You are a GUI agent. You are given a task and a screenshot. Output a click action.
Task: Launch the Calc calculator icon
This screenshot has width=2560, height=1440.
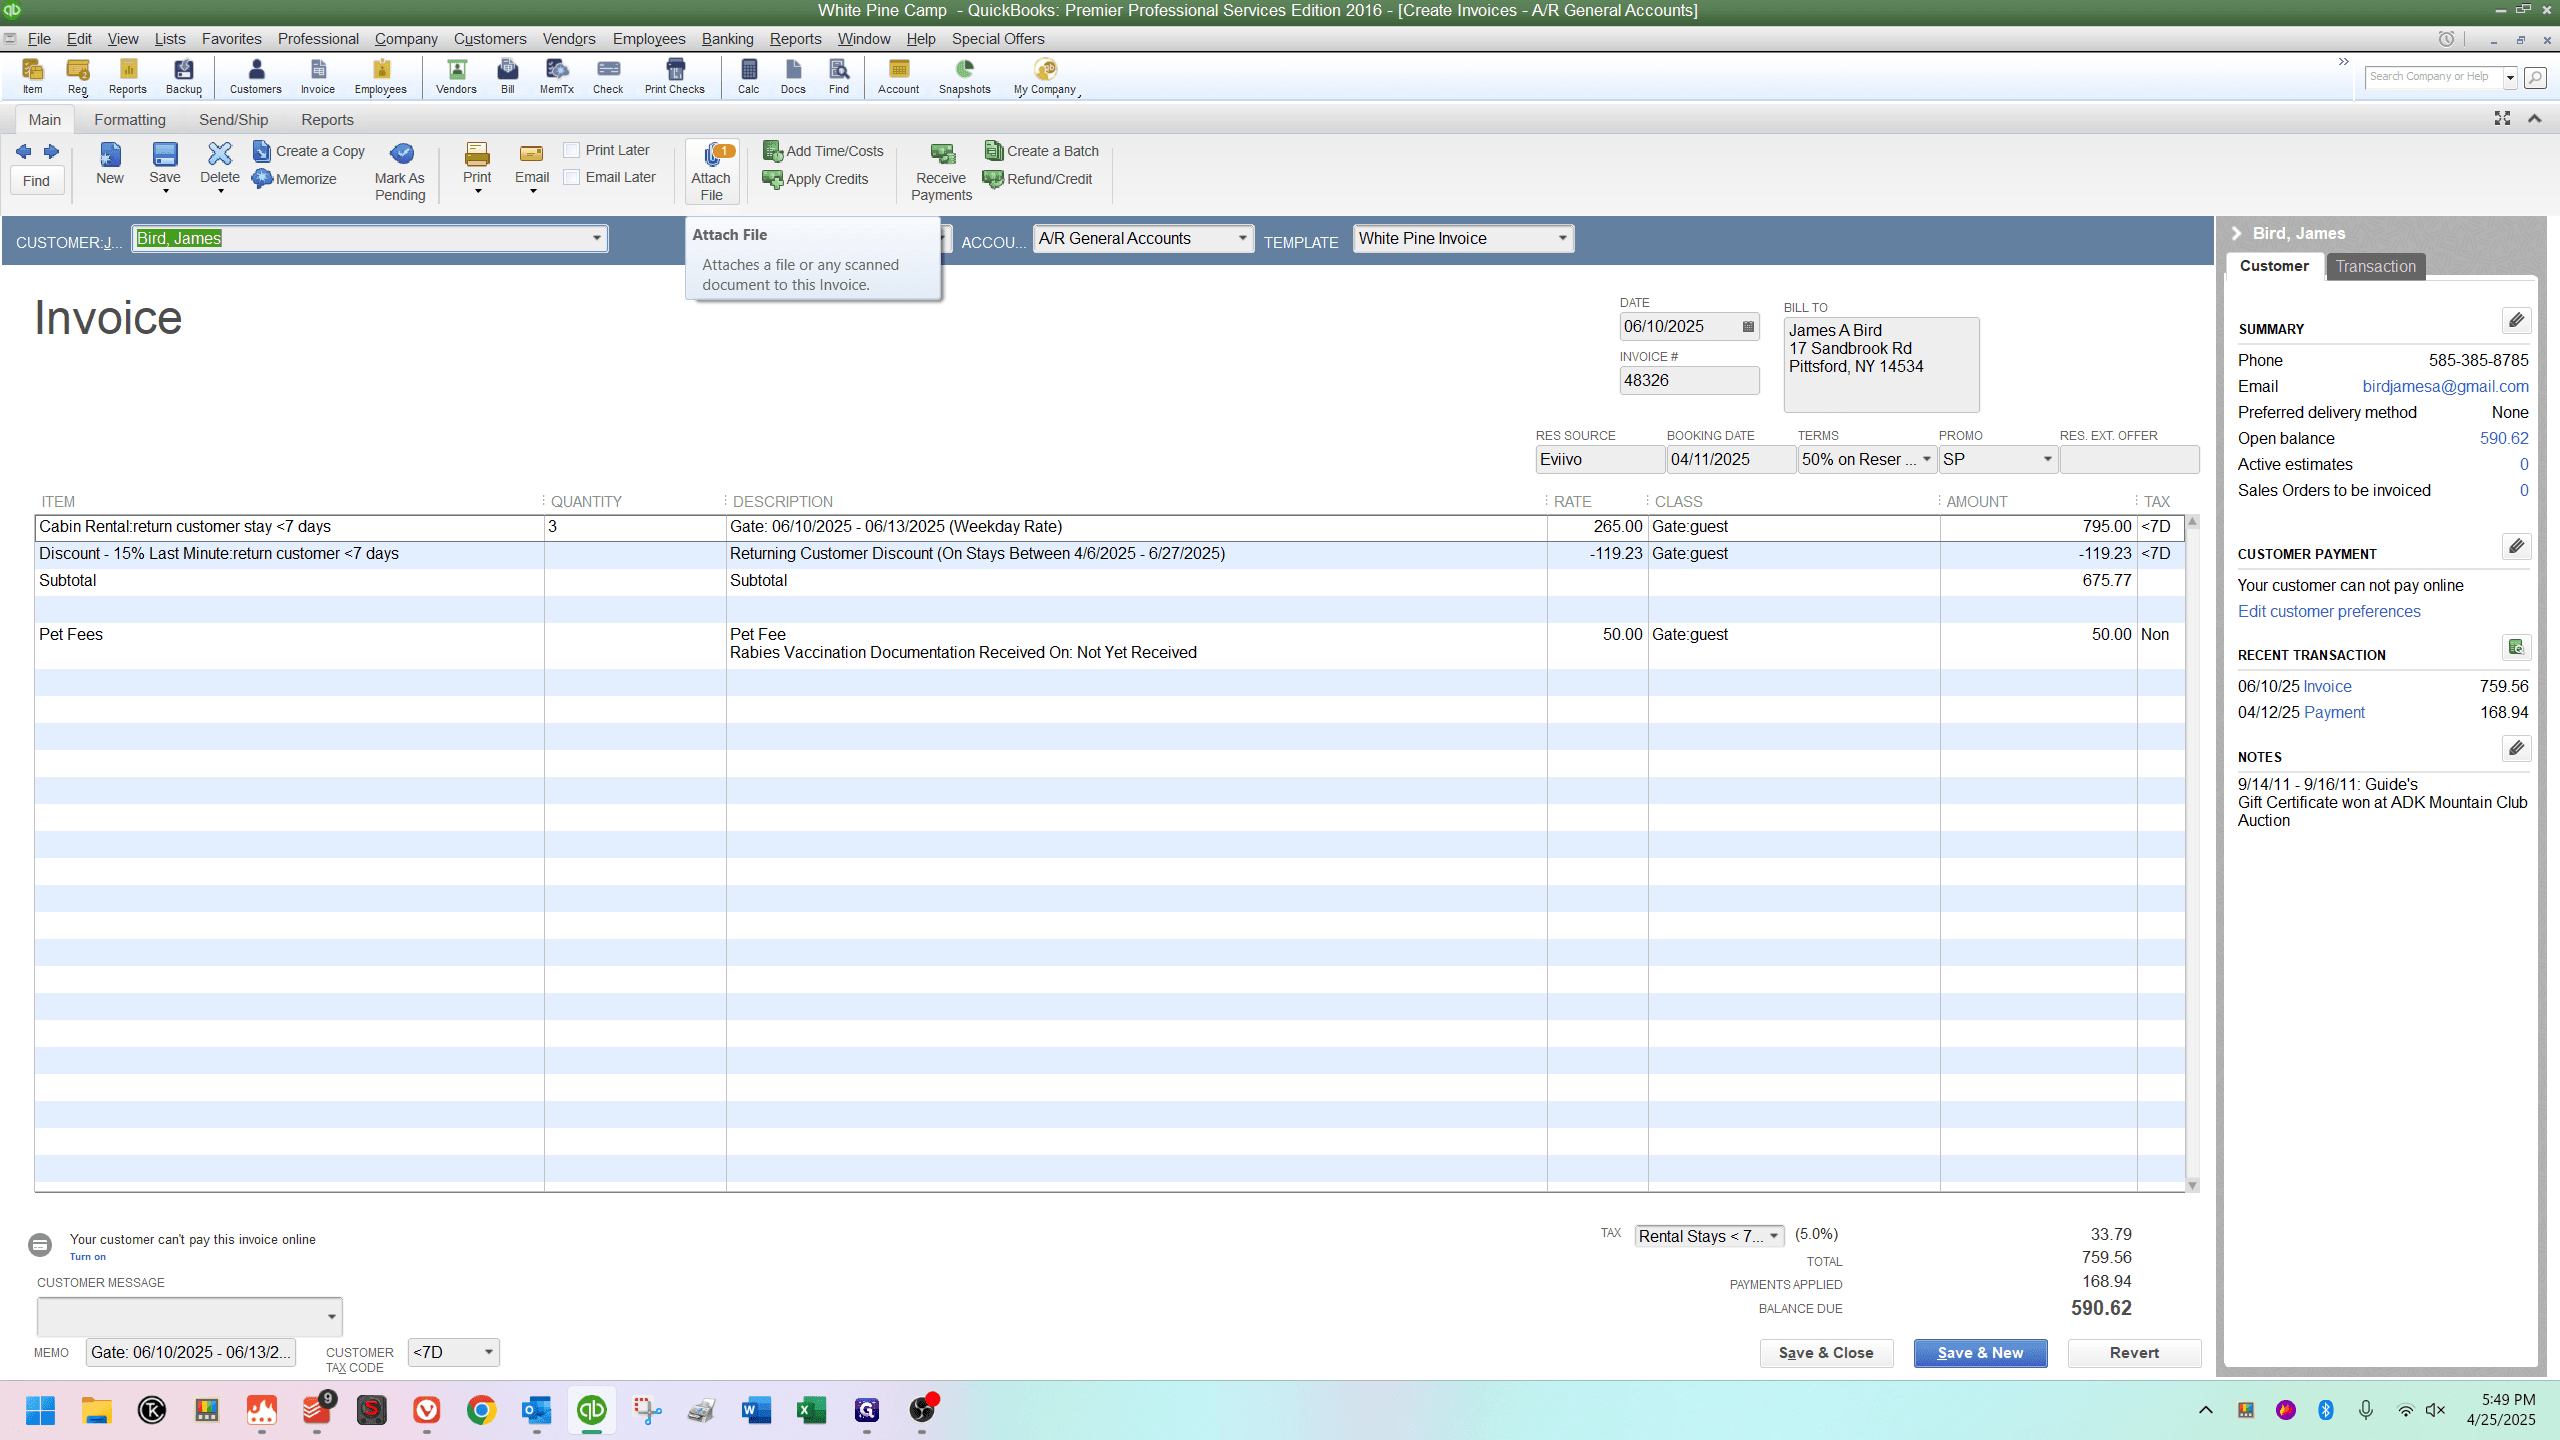click(x=749, y=76)
